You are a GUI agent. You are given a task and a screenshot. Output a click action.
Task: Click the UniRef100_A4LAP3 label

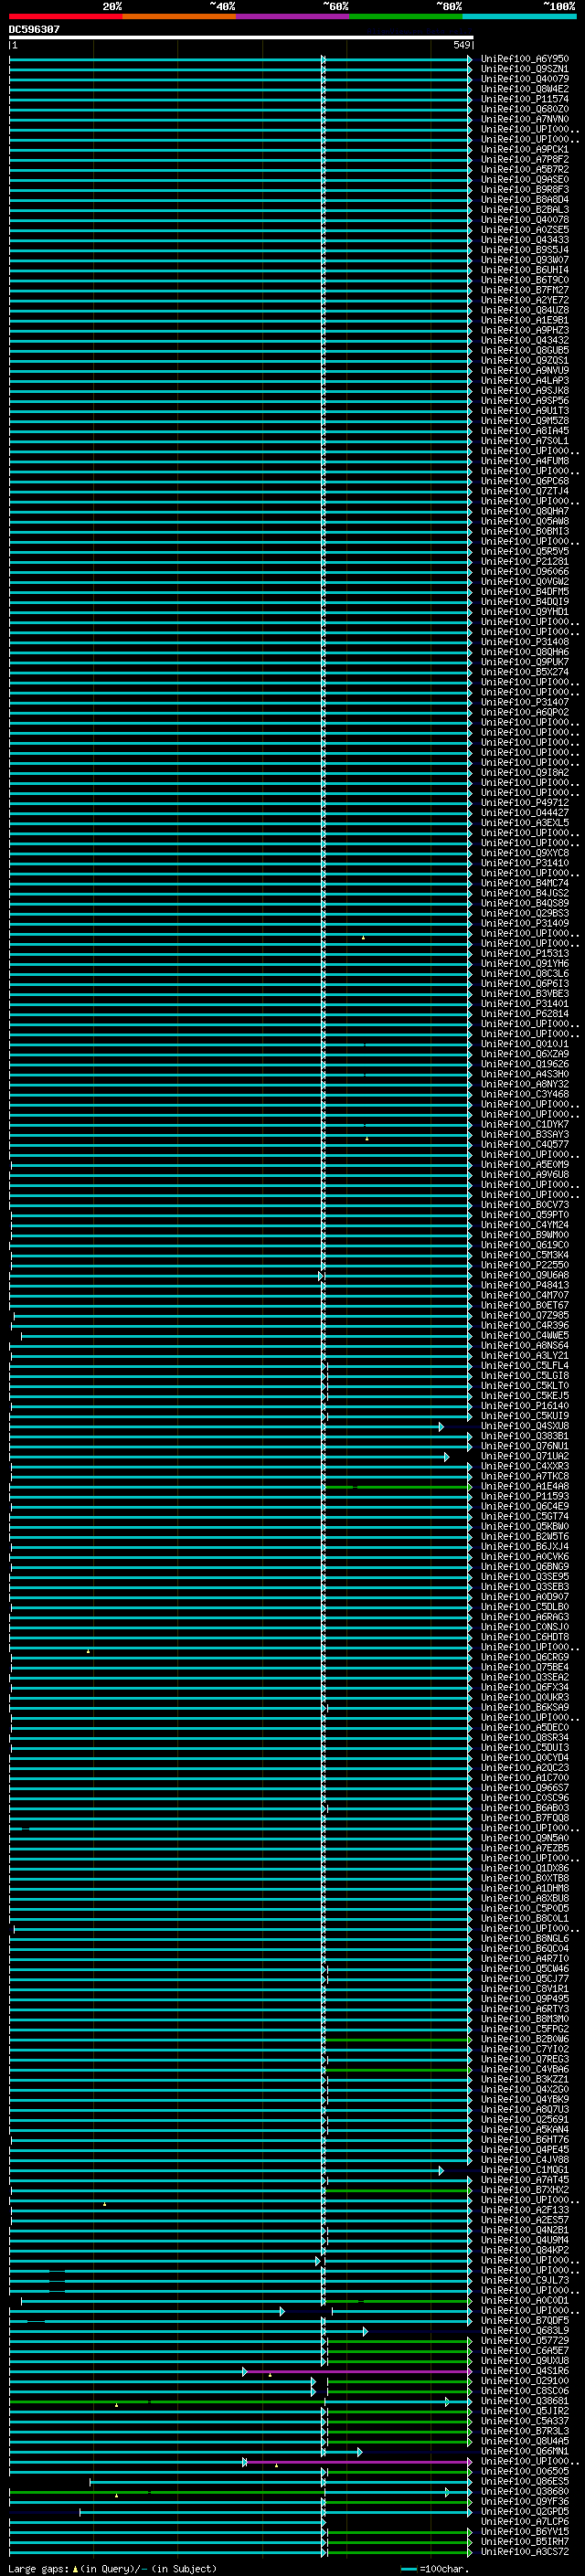[x=525, y=381]
